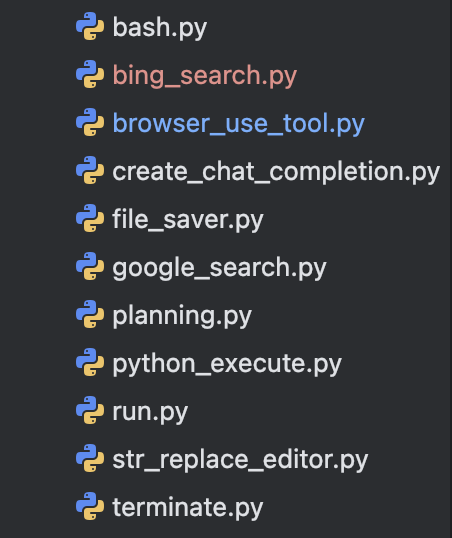Click the Python icon beside create_chat_completion.py
452x538 pixels.
(x=90, y=171)
